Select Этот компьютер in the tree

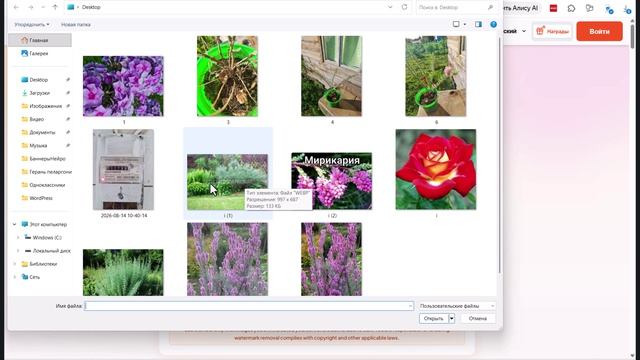coord(48,224)
